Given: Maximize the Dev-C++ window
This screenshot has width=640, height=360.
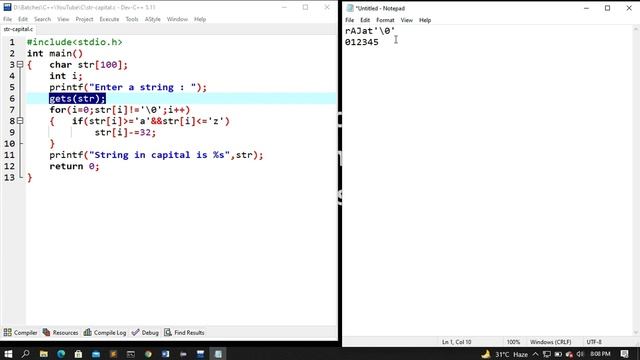Looking at the screenshot, I should [305, 7].
